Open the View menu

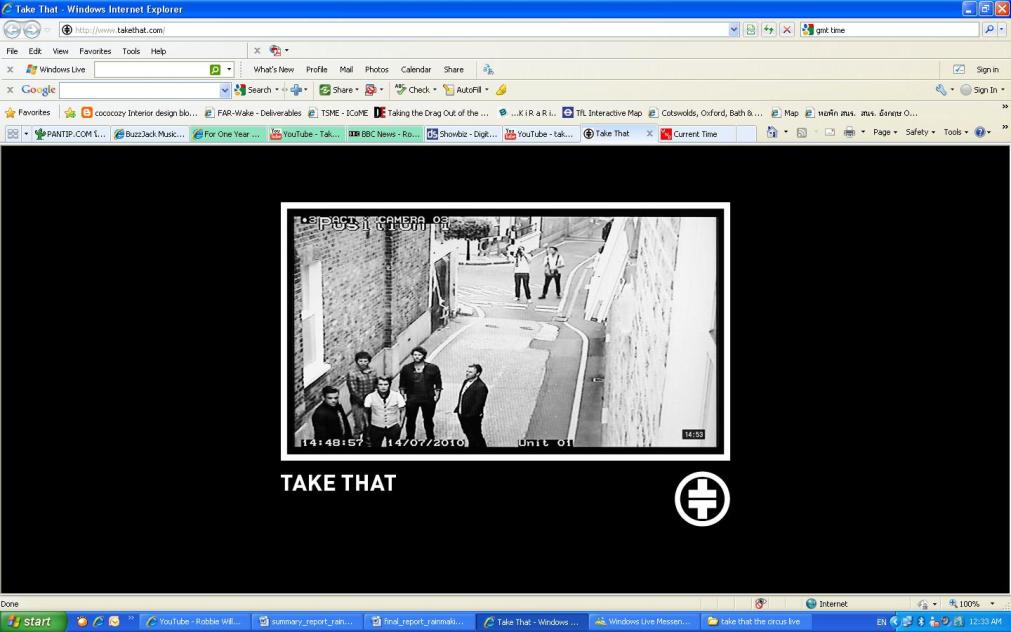(x=61, y=51)
